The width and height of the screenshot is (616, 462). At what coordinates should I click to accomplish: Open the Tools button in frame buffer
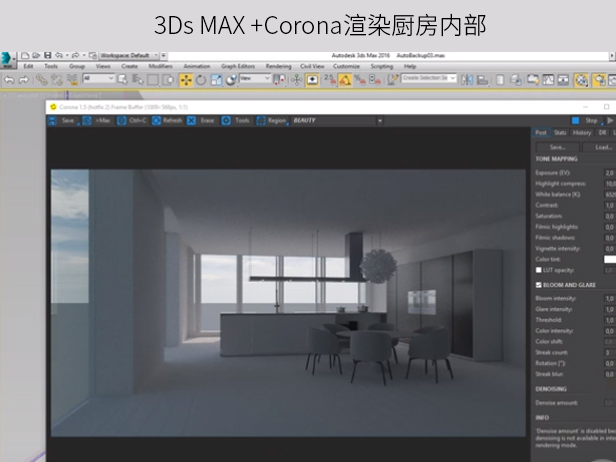tap(236, 120)
